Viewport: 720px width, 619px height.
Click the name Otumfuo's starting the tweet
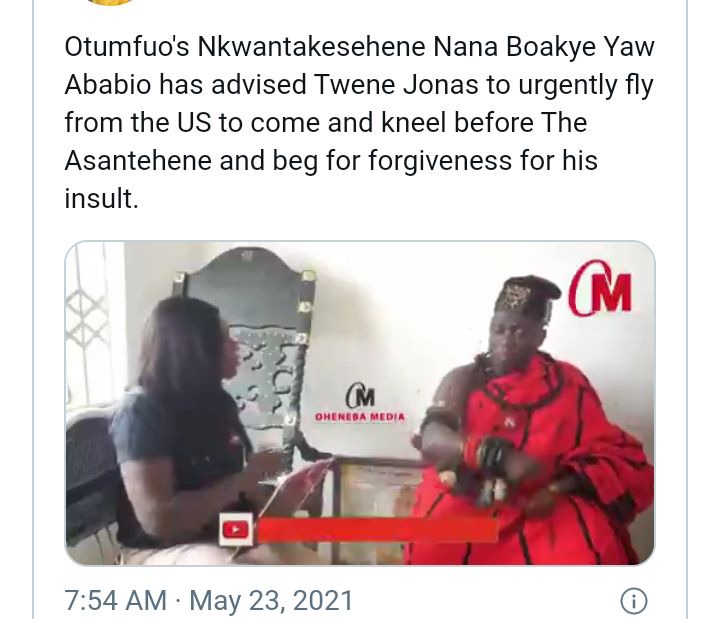(x=127, y=47)
